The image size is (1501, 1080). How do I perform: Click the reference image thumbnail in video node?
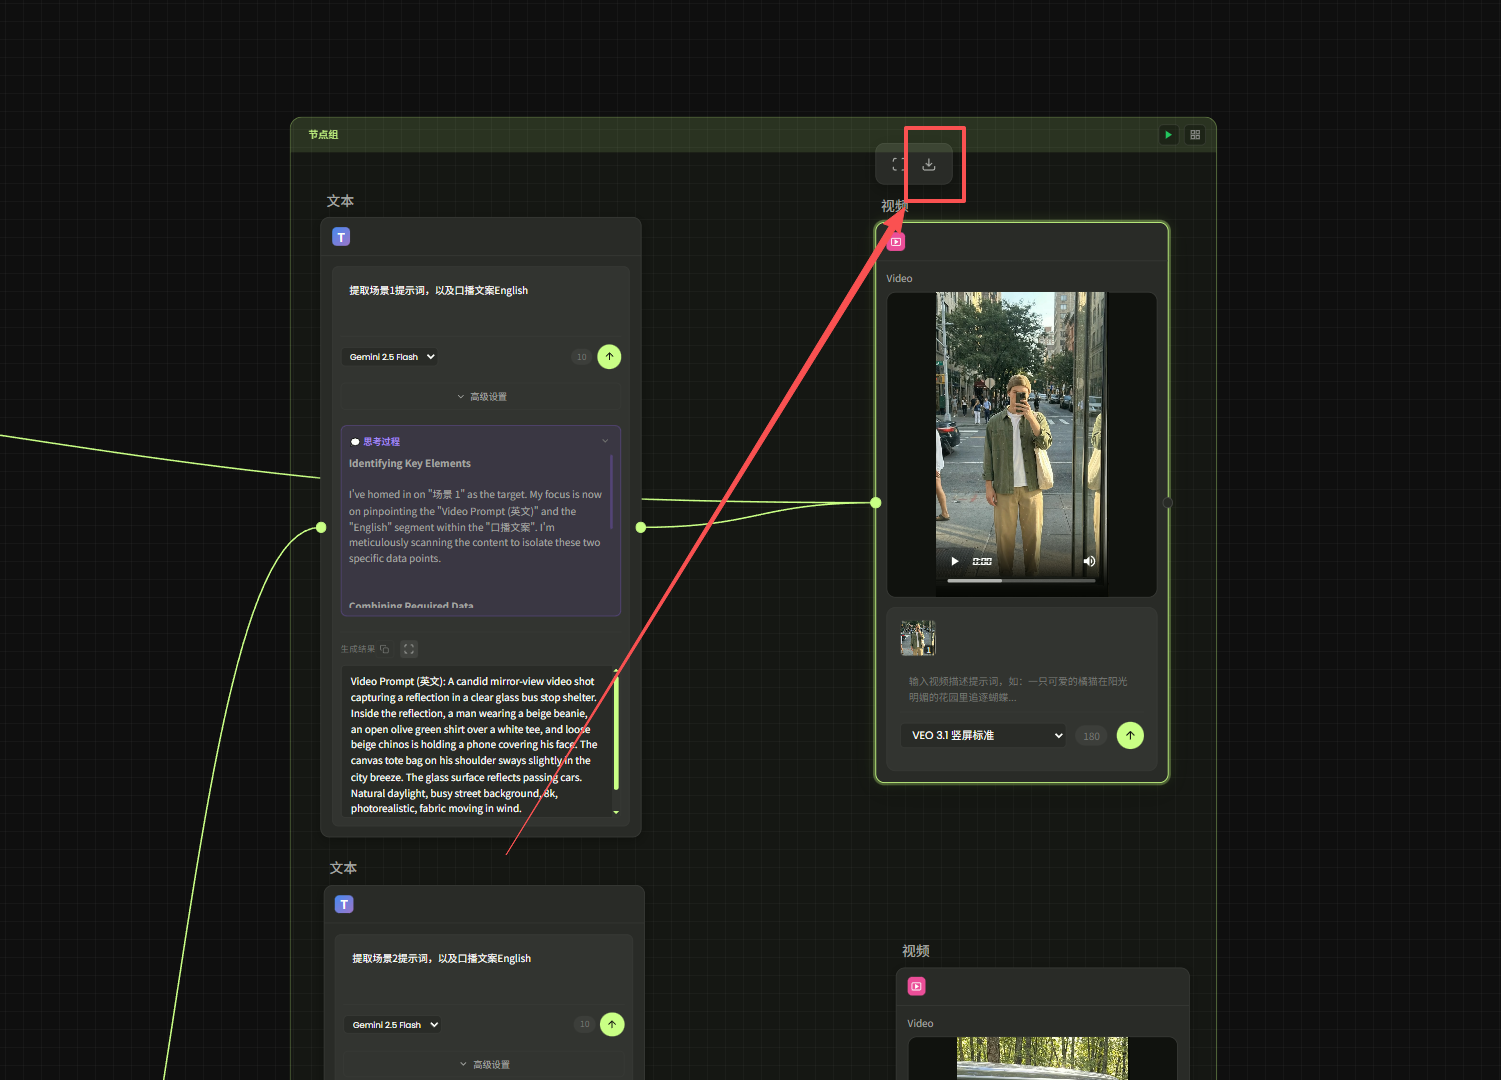point(917,638)
